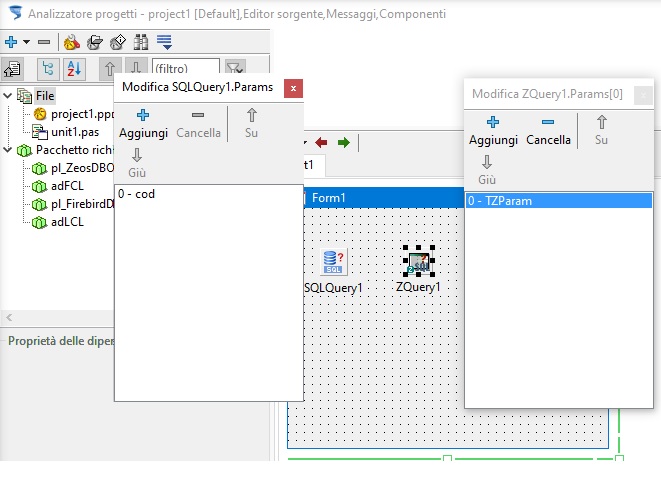Click the funnel filter options icon
The height and width of the screenshot is (479, 661).
point(235,67)
